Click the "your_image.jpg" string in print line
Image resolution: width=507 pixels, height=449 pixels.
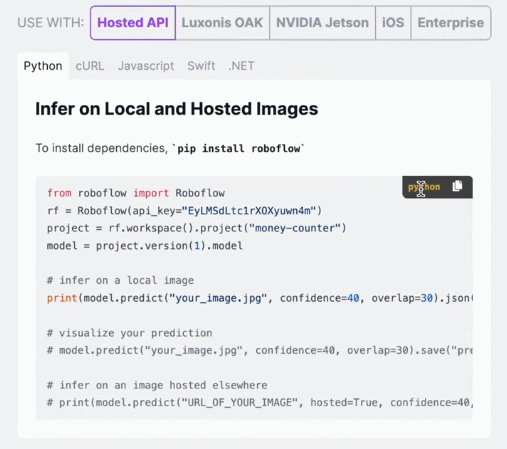click(x=218, y=298)
